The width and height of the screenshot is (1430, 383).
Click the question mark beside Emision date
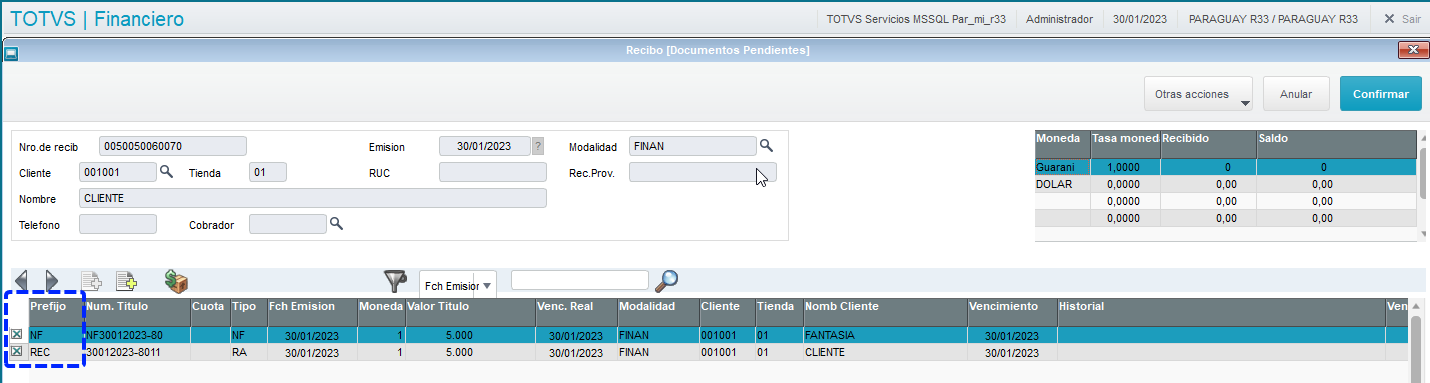click(538, 146)
